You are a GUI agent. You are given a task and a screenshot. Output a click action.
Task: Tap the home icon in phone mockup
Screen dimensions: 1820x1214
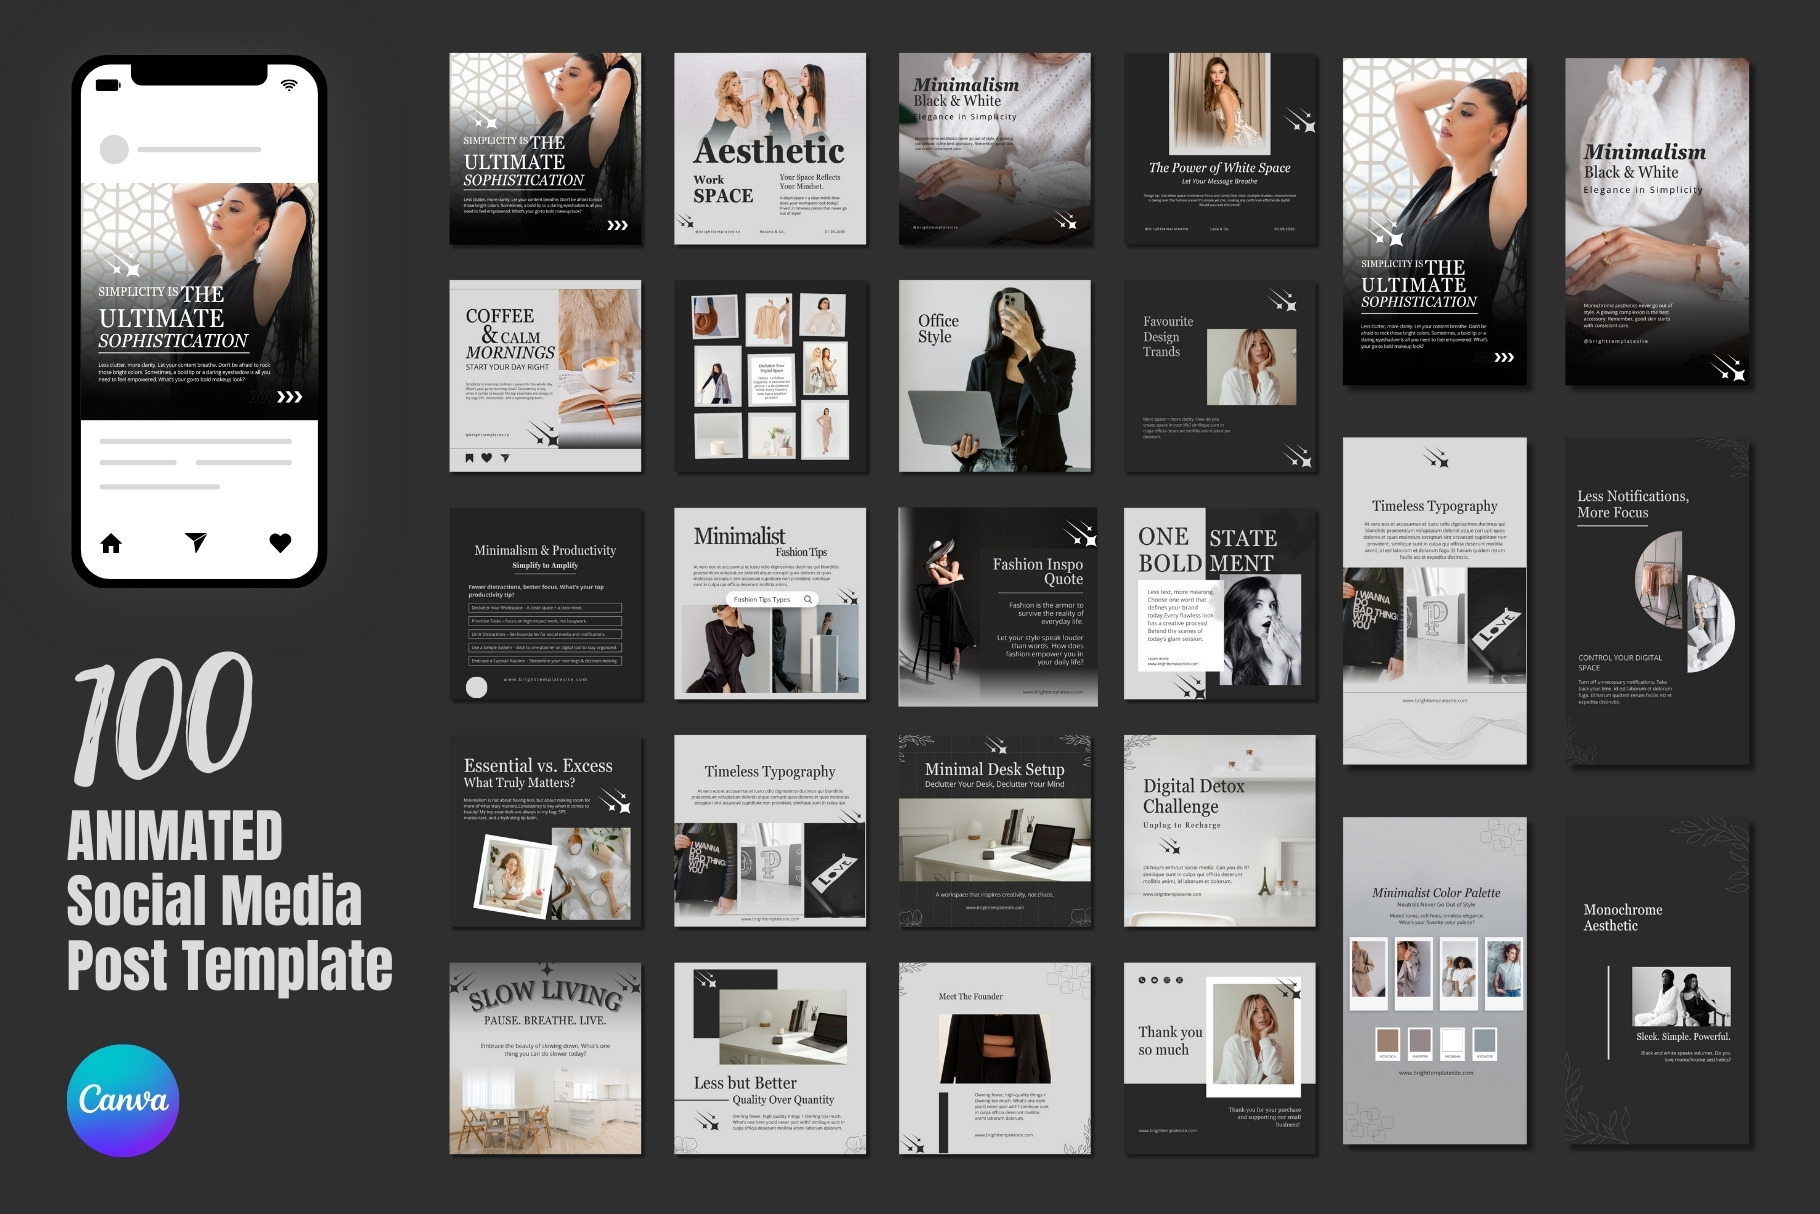tap(111, 543)
